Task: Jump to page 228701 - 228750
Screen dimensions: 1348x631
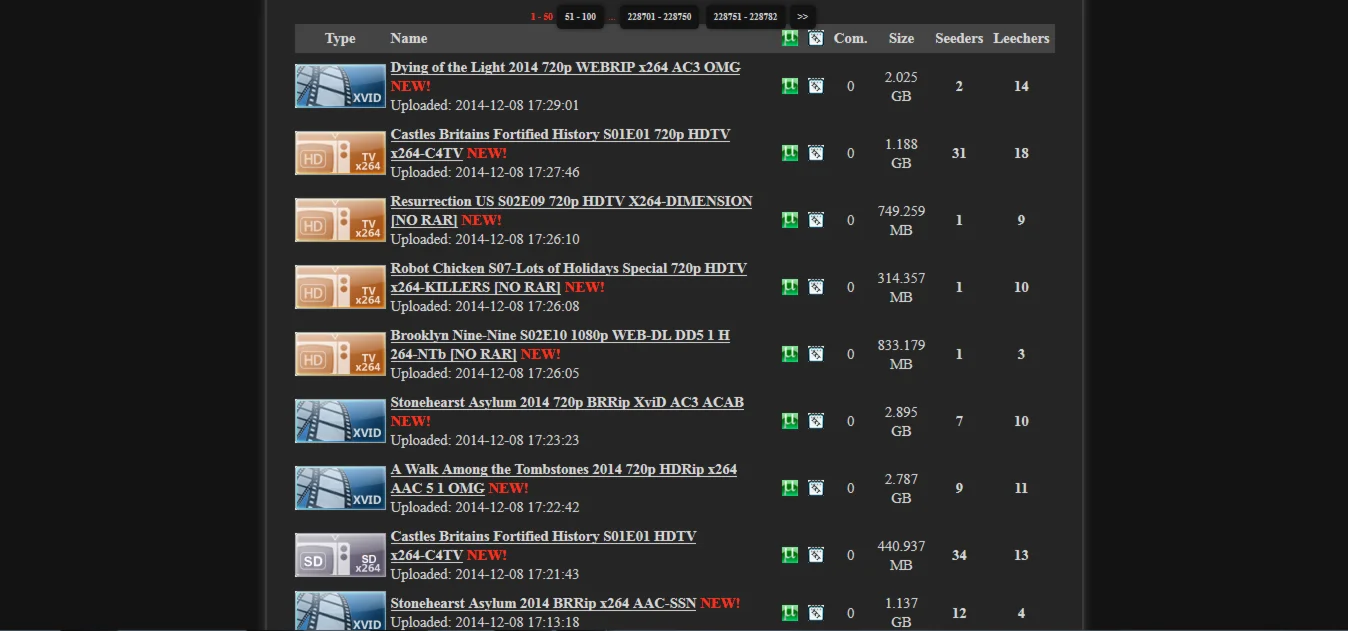Action: pos(659,17)
